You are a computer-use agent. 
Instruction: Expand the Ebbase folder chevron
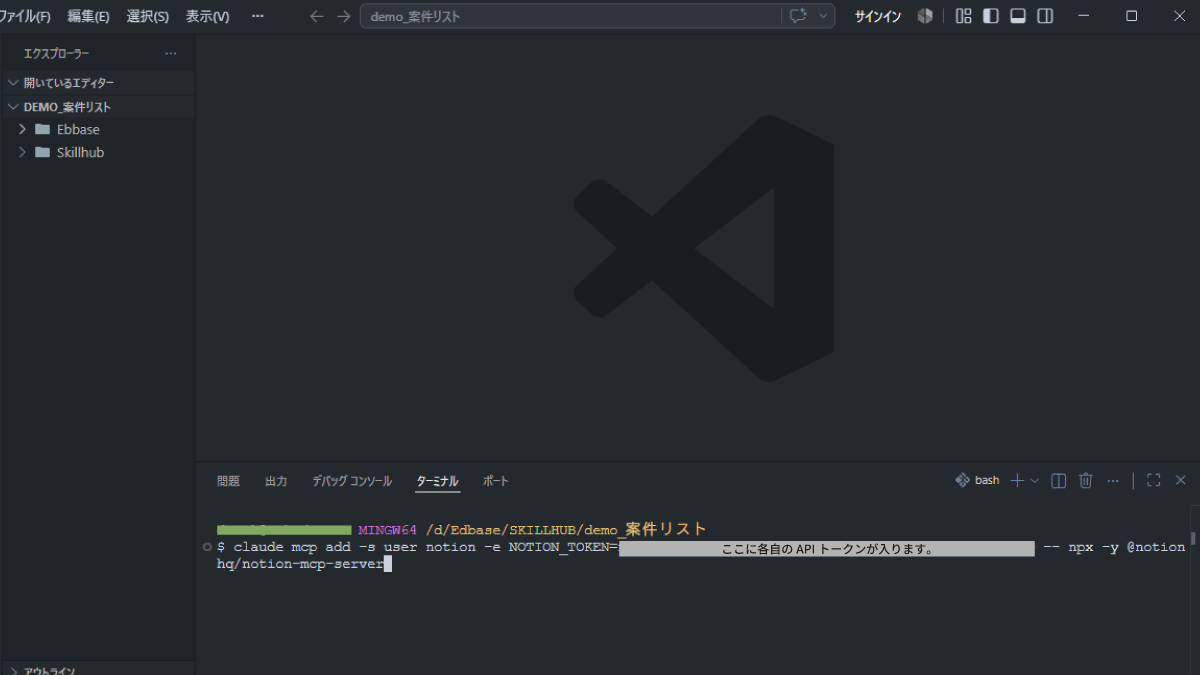[x=22, y=129]
